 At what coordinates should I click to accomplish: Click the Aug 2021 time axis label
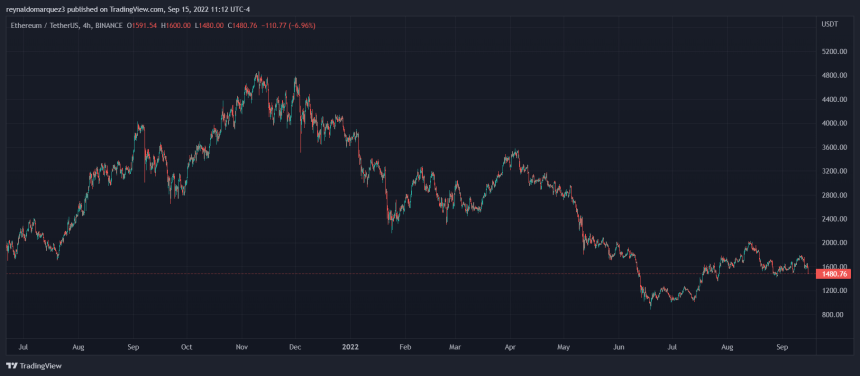[x=79, y=347]
